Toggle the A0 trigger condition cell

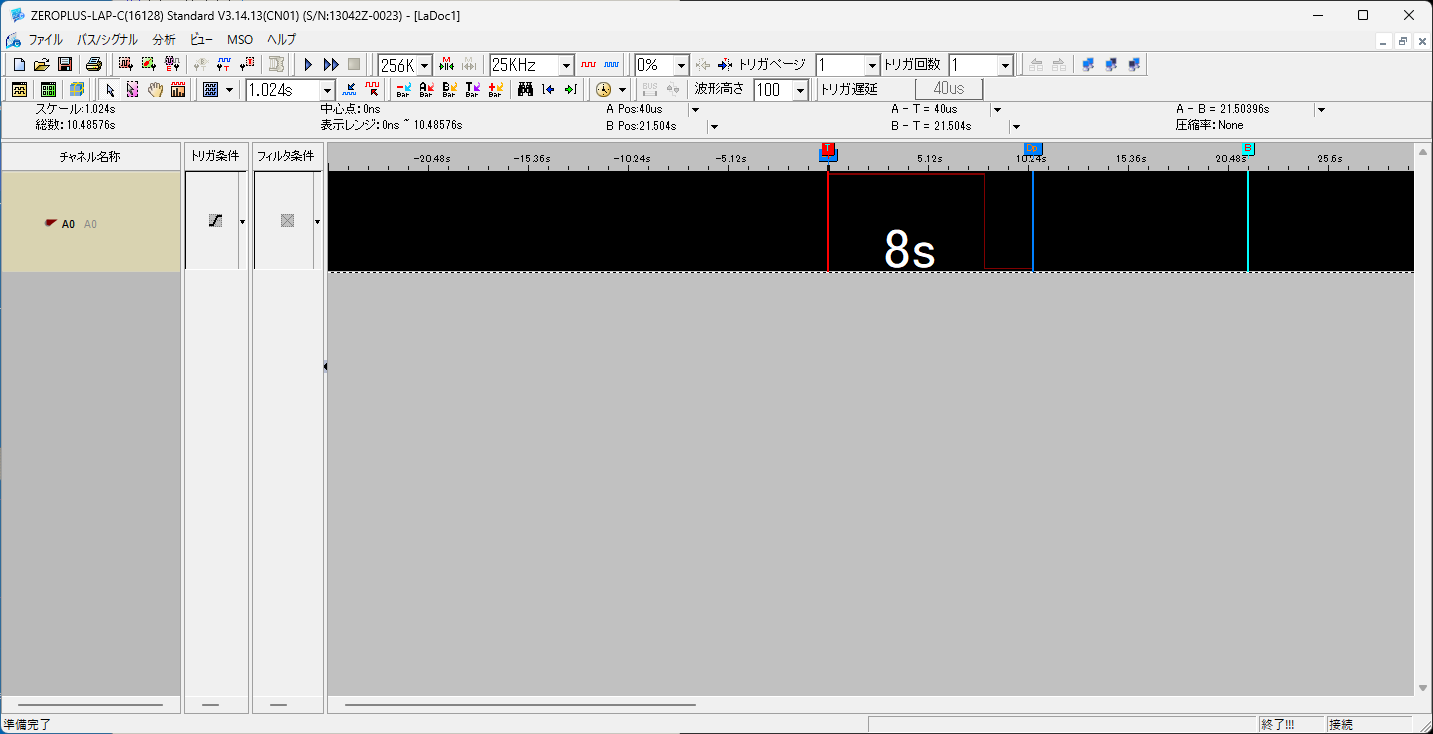[x=214, y=220]
